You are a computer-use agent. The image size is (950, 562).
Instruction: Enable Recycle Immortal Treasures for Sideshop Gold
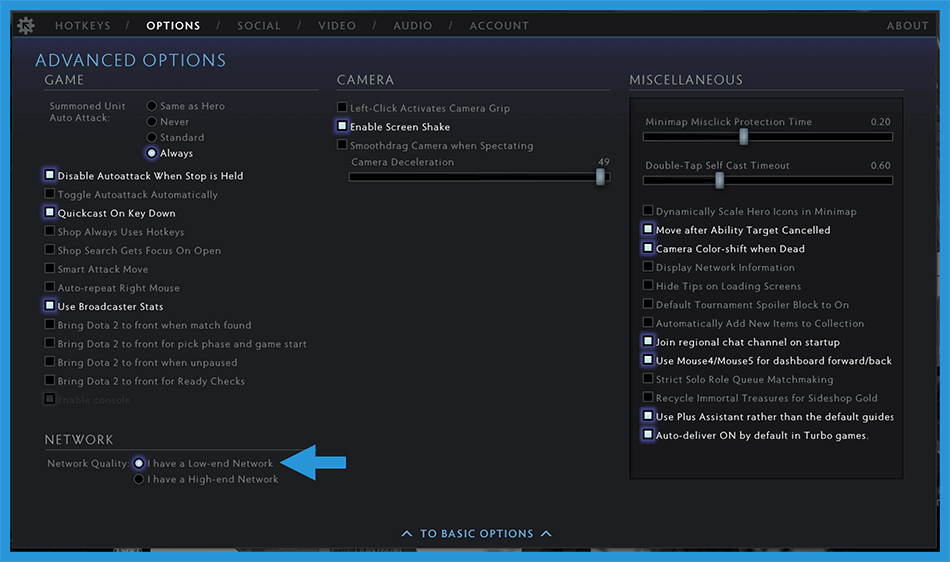[x=648, y=397]
